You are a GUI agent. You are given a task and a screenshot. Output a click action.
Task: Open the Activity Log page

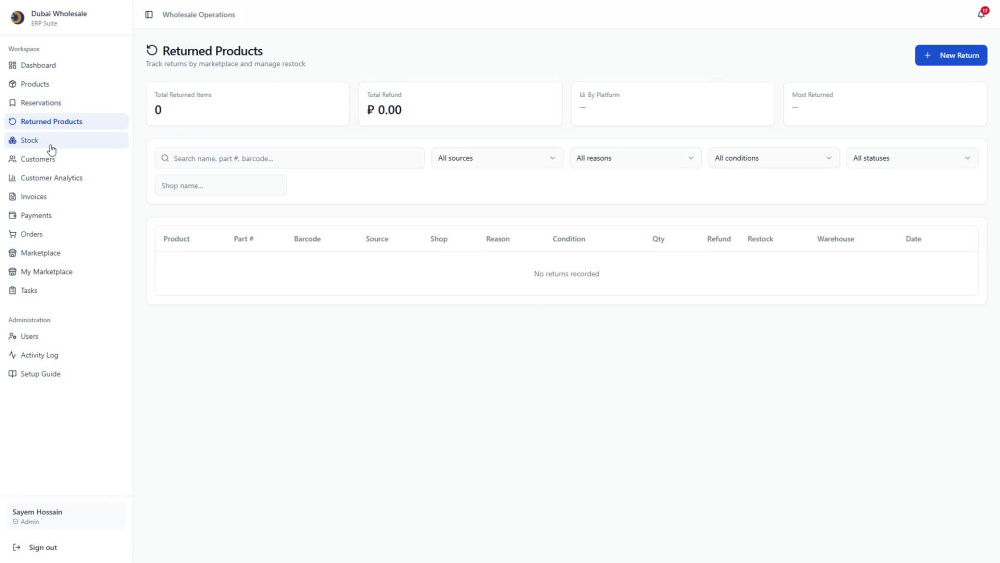pos(66,355)
